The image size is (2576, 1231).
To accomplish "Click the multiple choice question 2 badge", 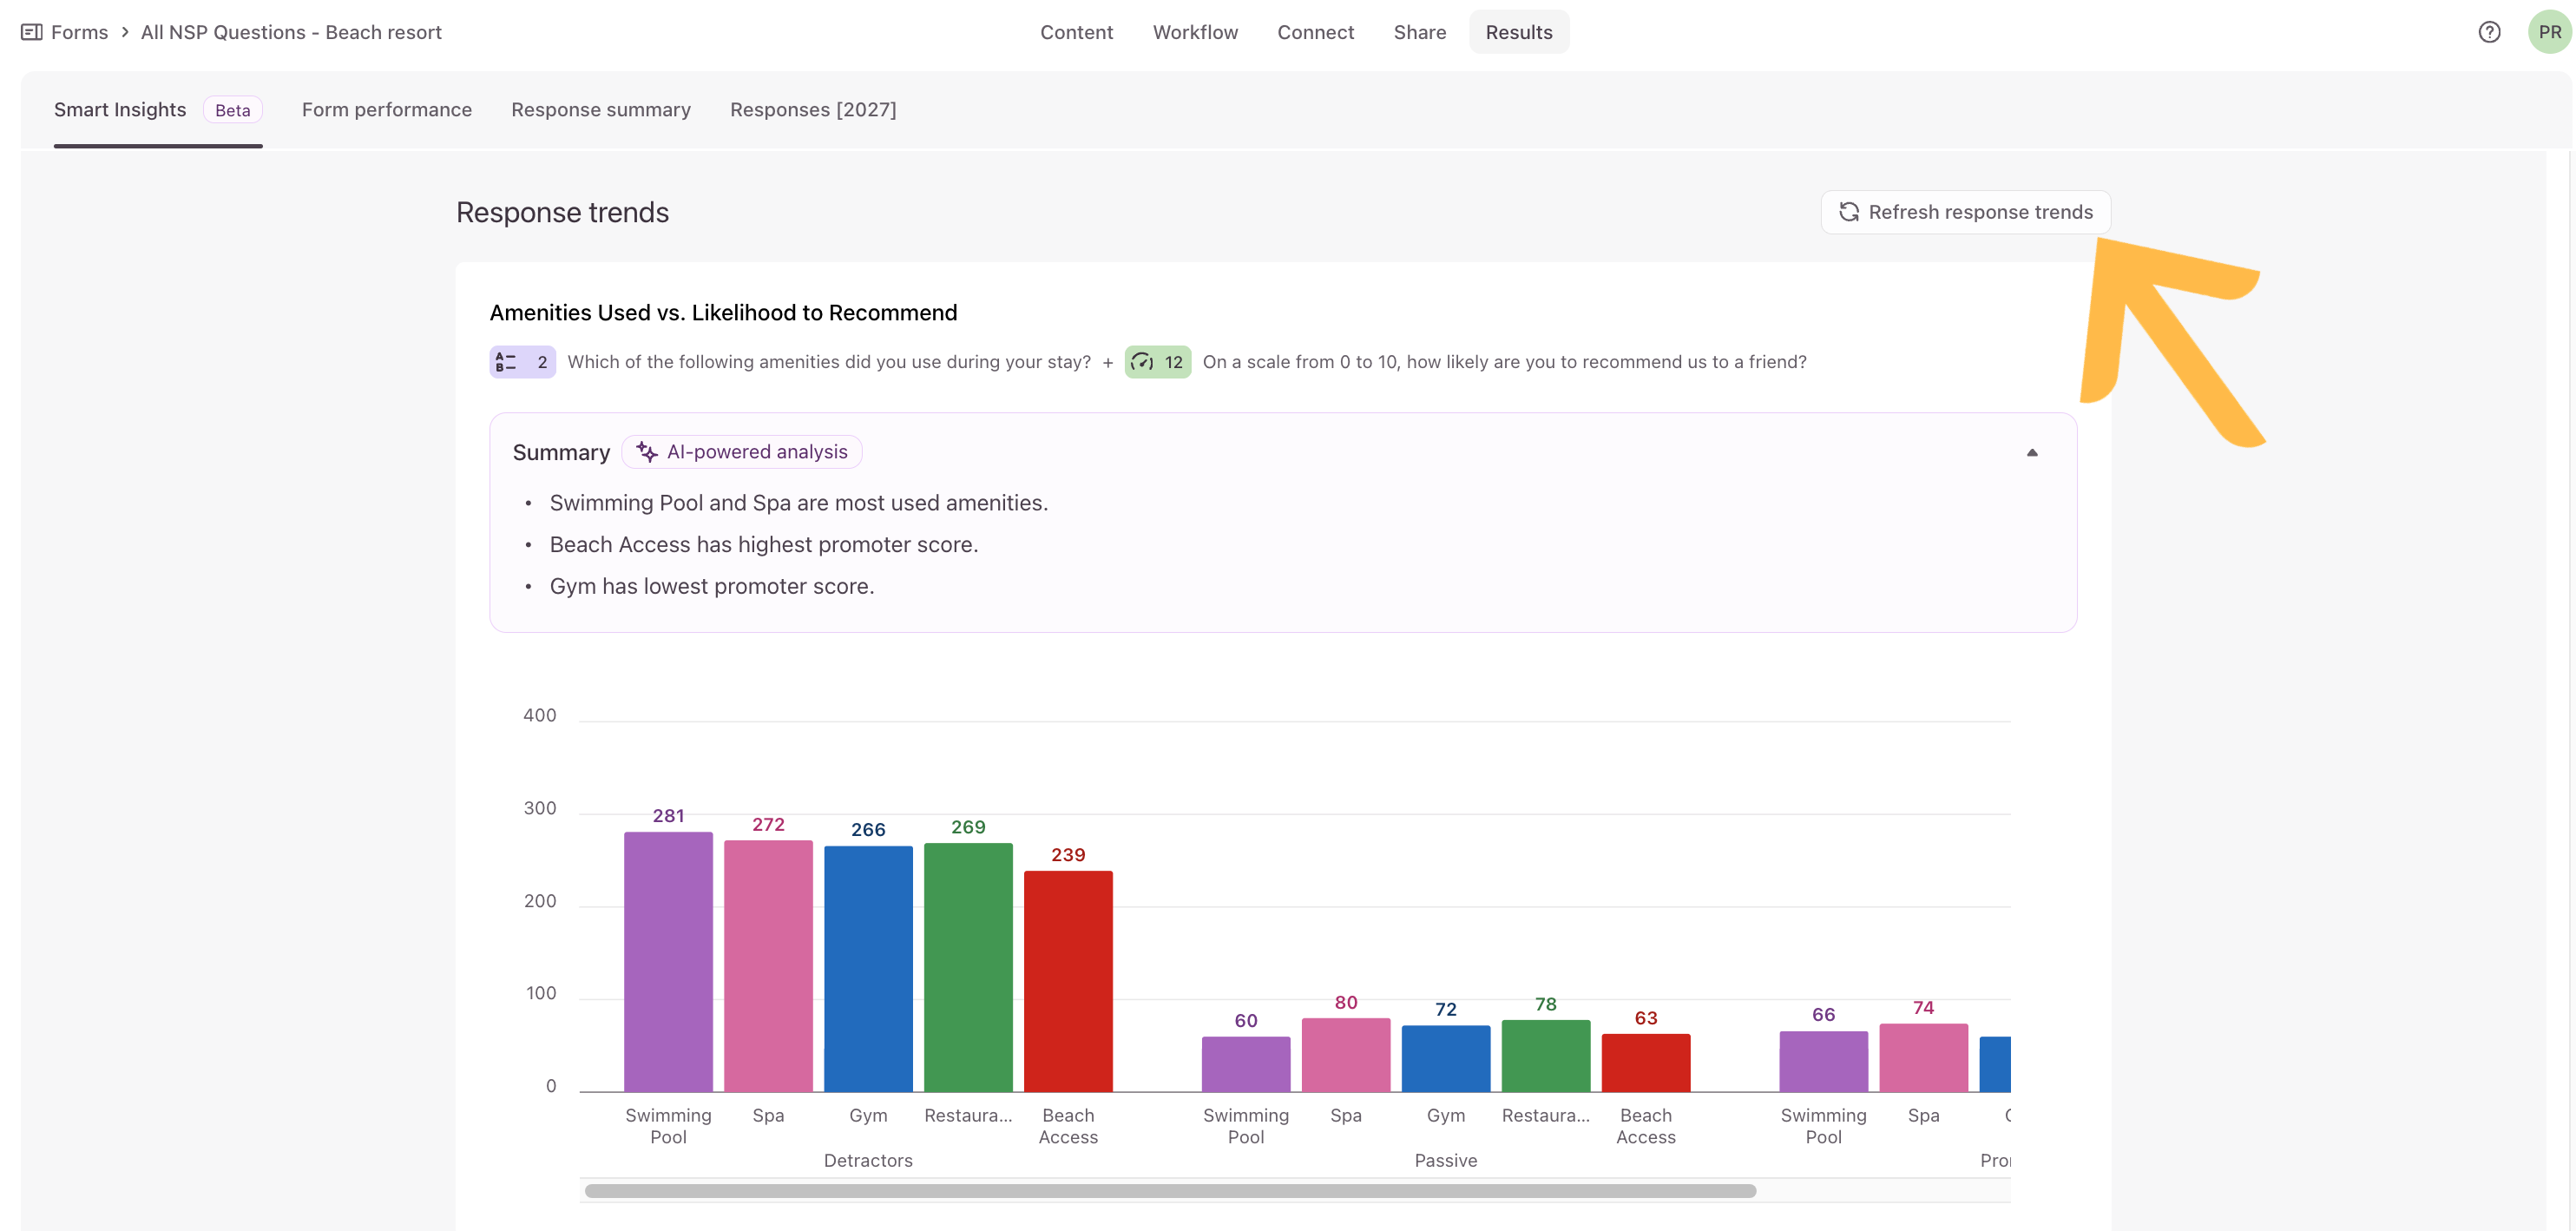I will click(522, 362).
